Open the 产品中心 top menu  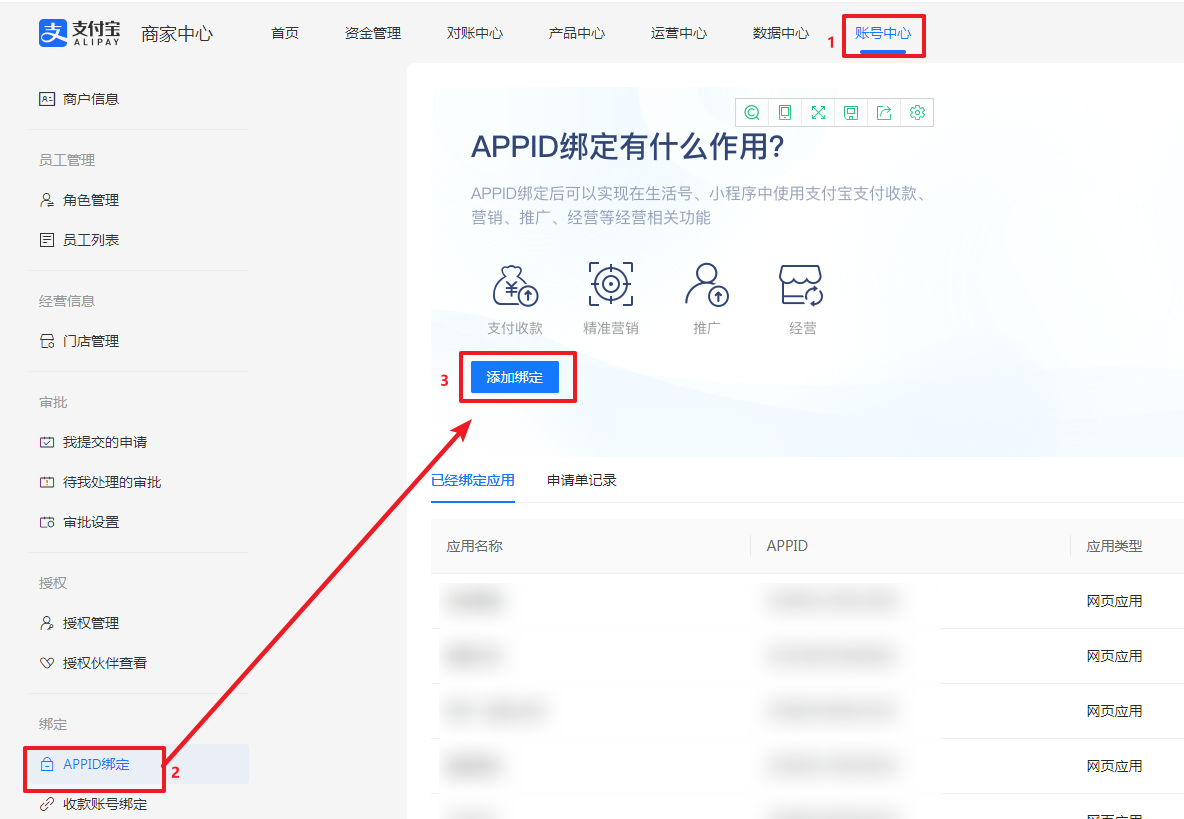pyautogui.click(x=576, y=33)
